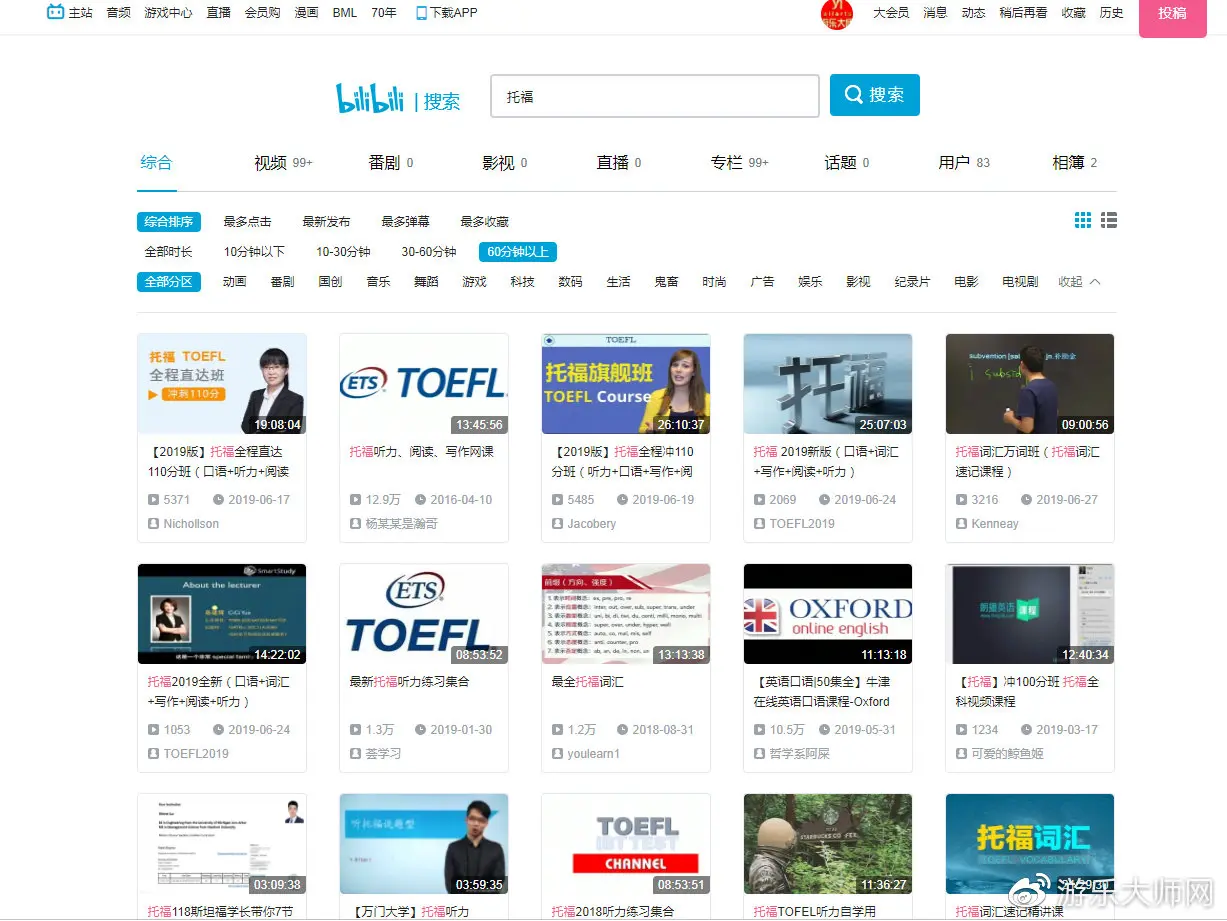This screenshot has width=1227, height=921.
Task: Click phone icon for 下载APP
Action: point(421,13)
